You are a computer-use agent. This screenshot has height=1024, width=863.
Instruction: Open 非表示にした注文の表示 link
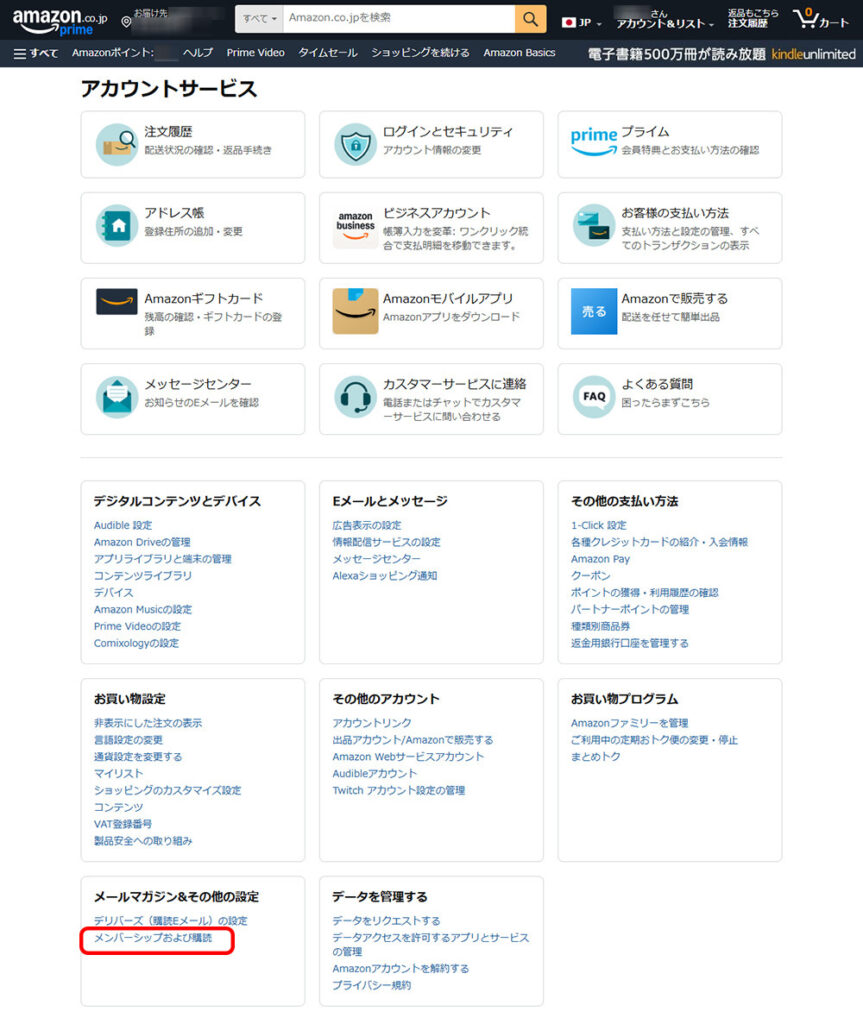click(148, 723)
